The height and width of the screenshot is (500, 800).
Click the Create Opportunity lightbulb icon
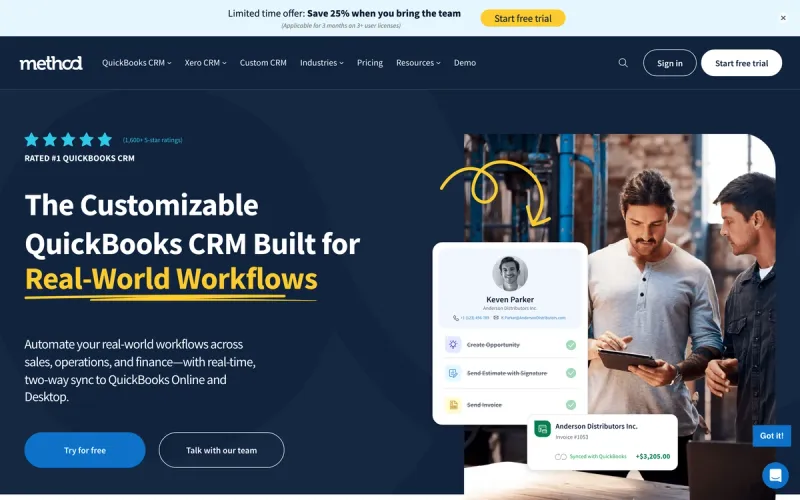pyautogui.click(x=453, y=344)
